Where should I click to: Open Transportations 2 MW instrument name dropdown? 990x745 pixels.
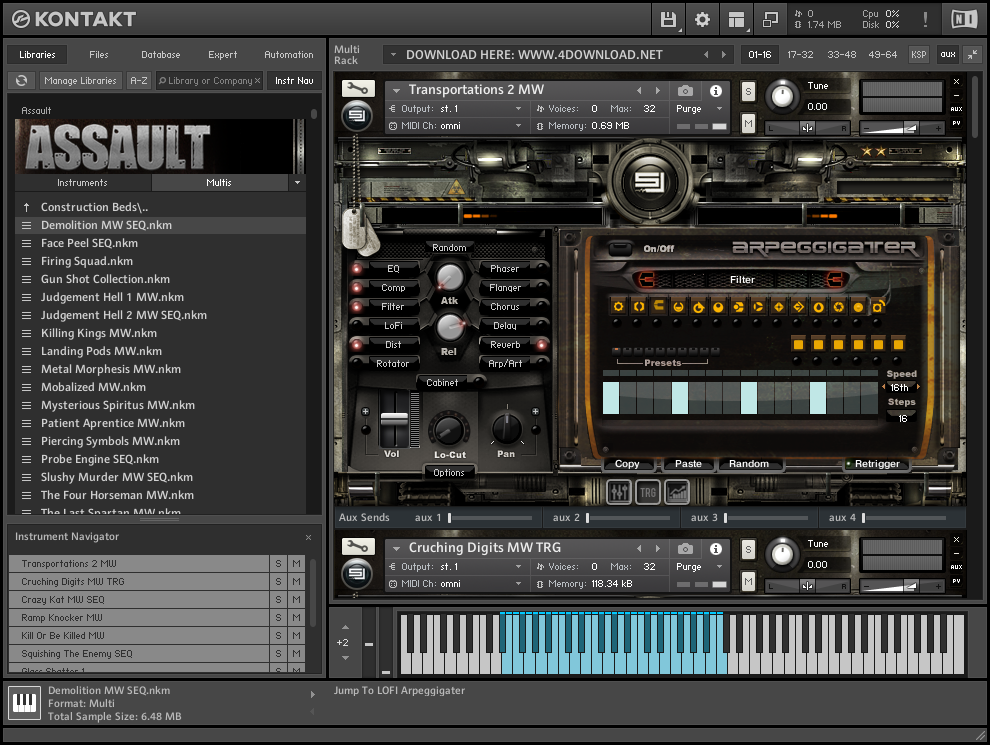point(397,90)
